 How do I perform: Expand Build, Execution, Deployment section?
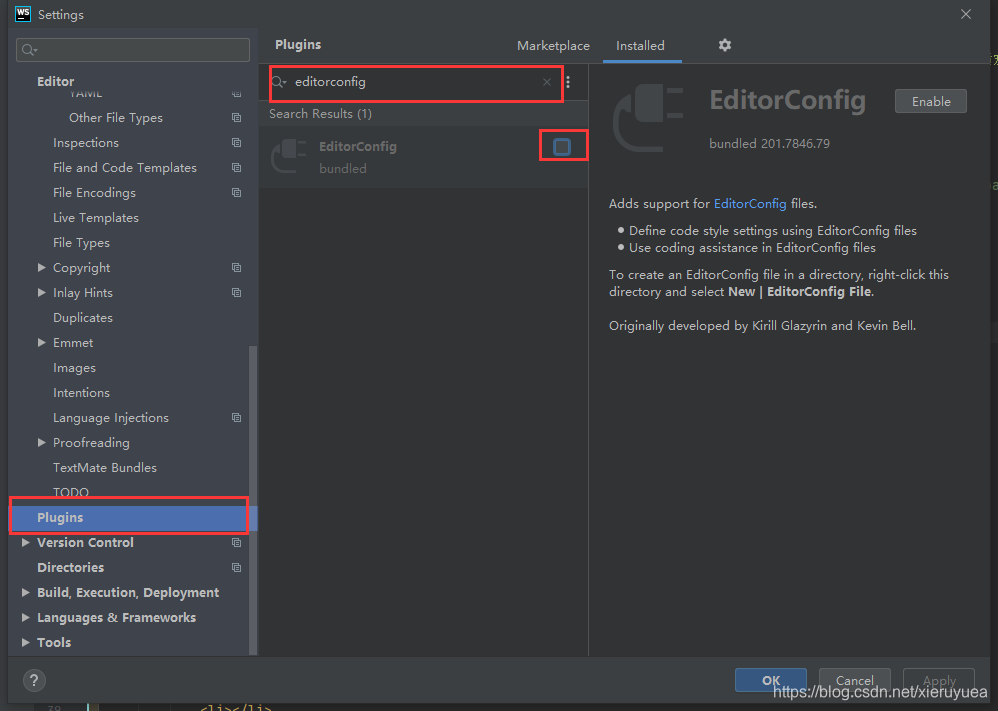(x=25, y=593)
